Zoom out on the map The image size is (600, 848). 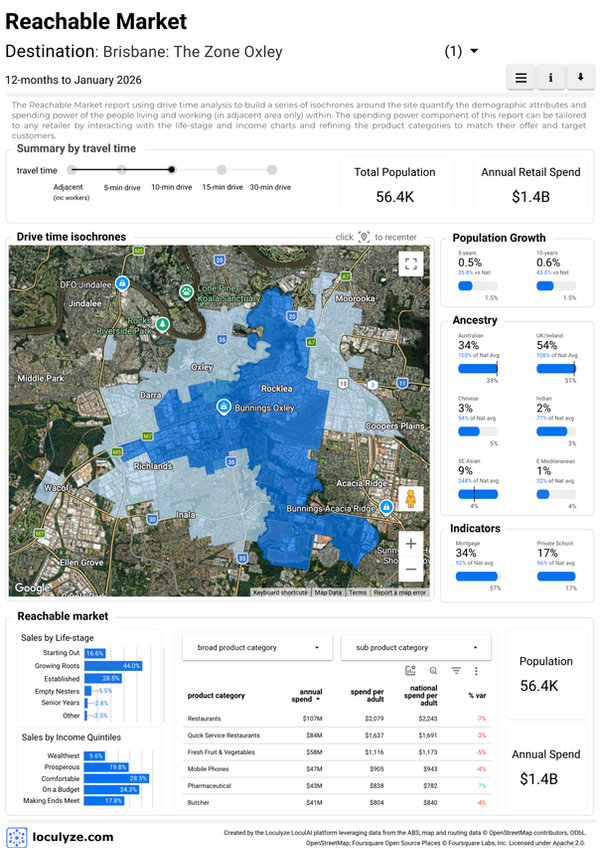point(411,569)
